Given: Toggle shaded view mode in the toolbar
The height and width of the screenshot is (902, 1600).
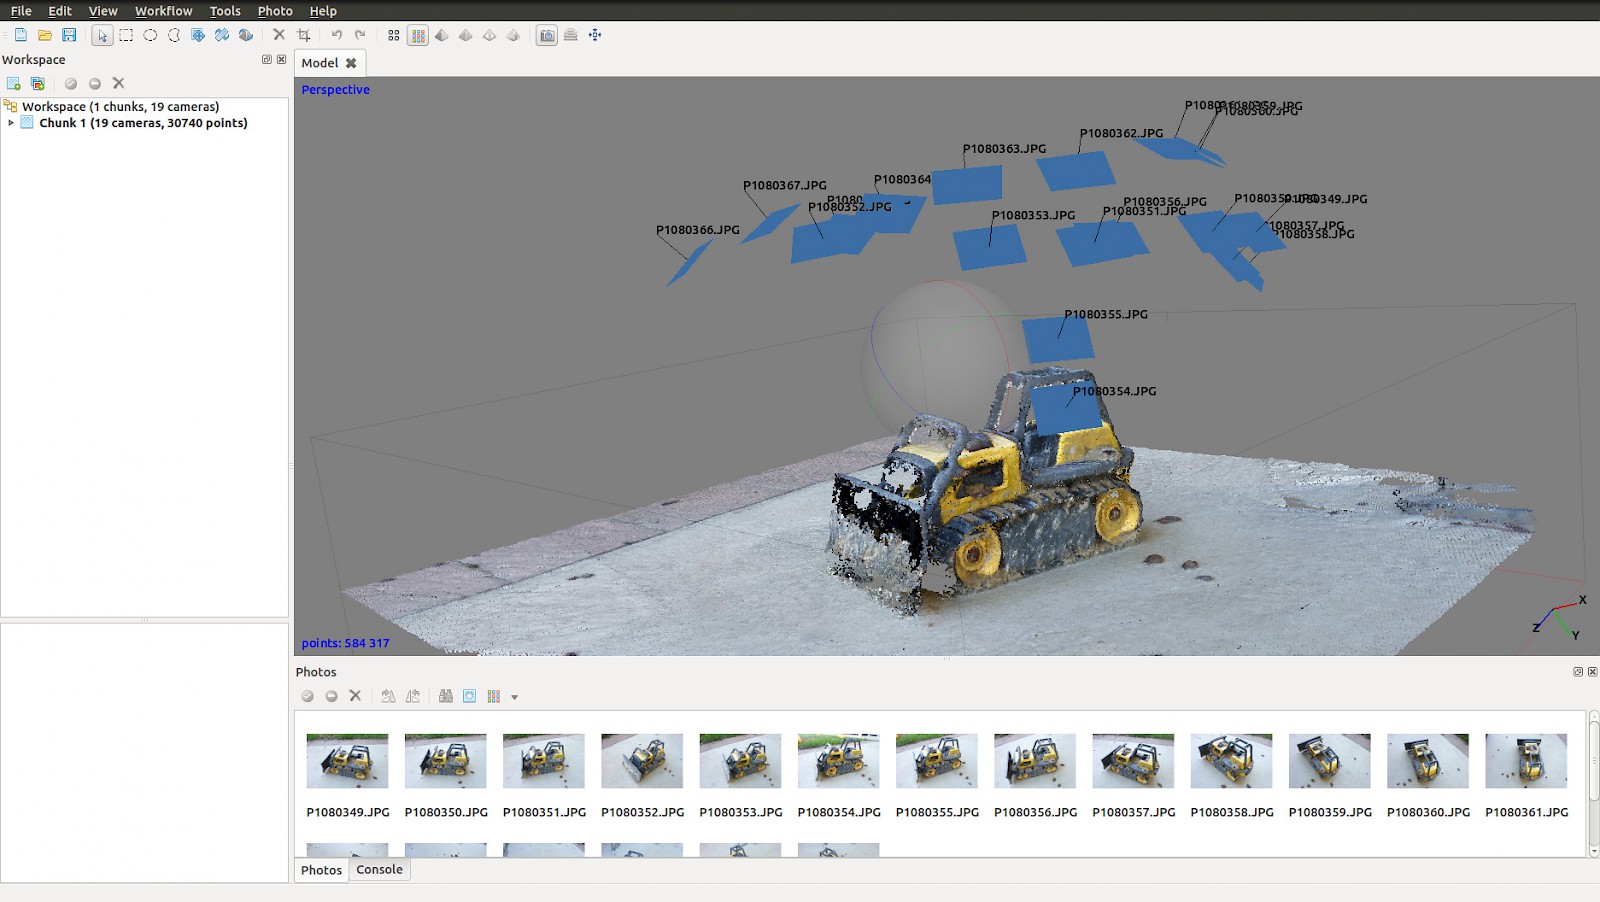Looking at the screenshot, I should 443,36.
